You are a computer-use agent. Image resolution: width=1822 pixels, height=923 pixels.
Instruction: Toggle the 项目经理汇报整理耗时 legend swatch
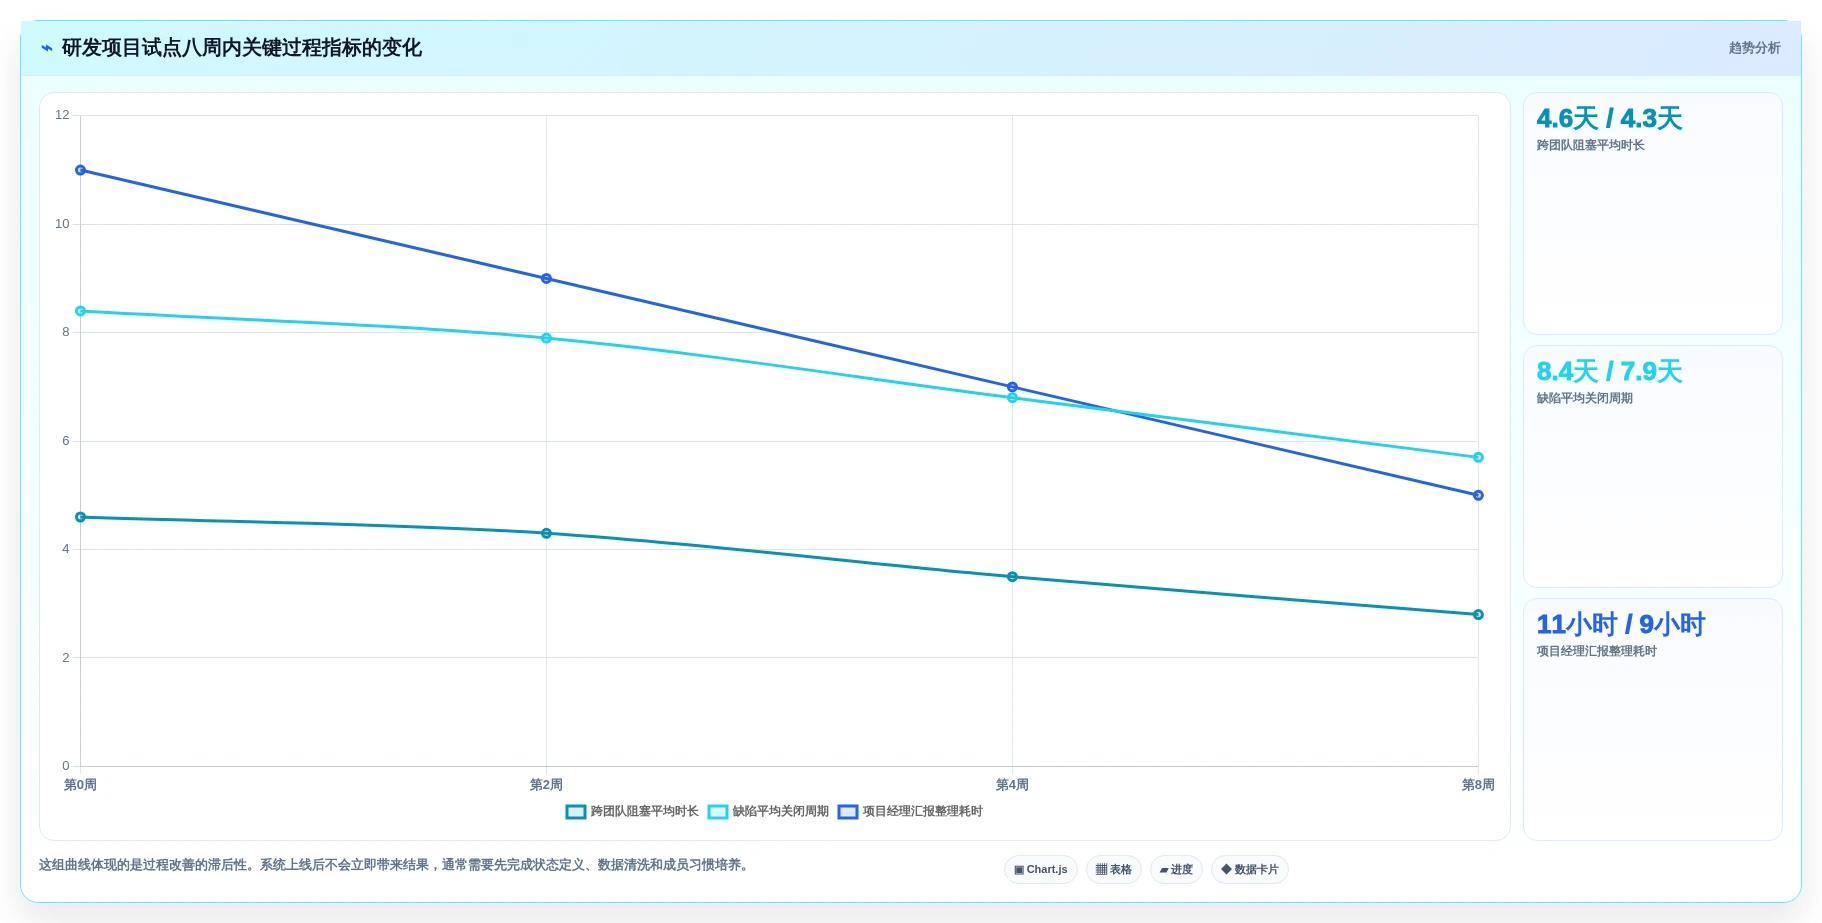[x=848, y=812]
